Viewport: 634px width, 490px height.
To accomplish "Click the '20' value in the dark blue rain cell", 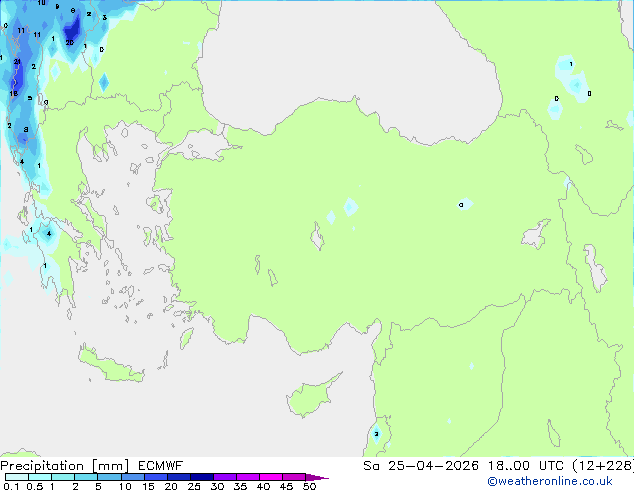I will 70,42.
